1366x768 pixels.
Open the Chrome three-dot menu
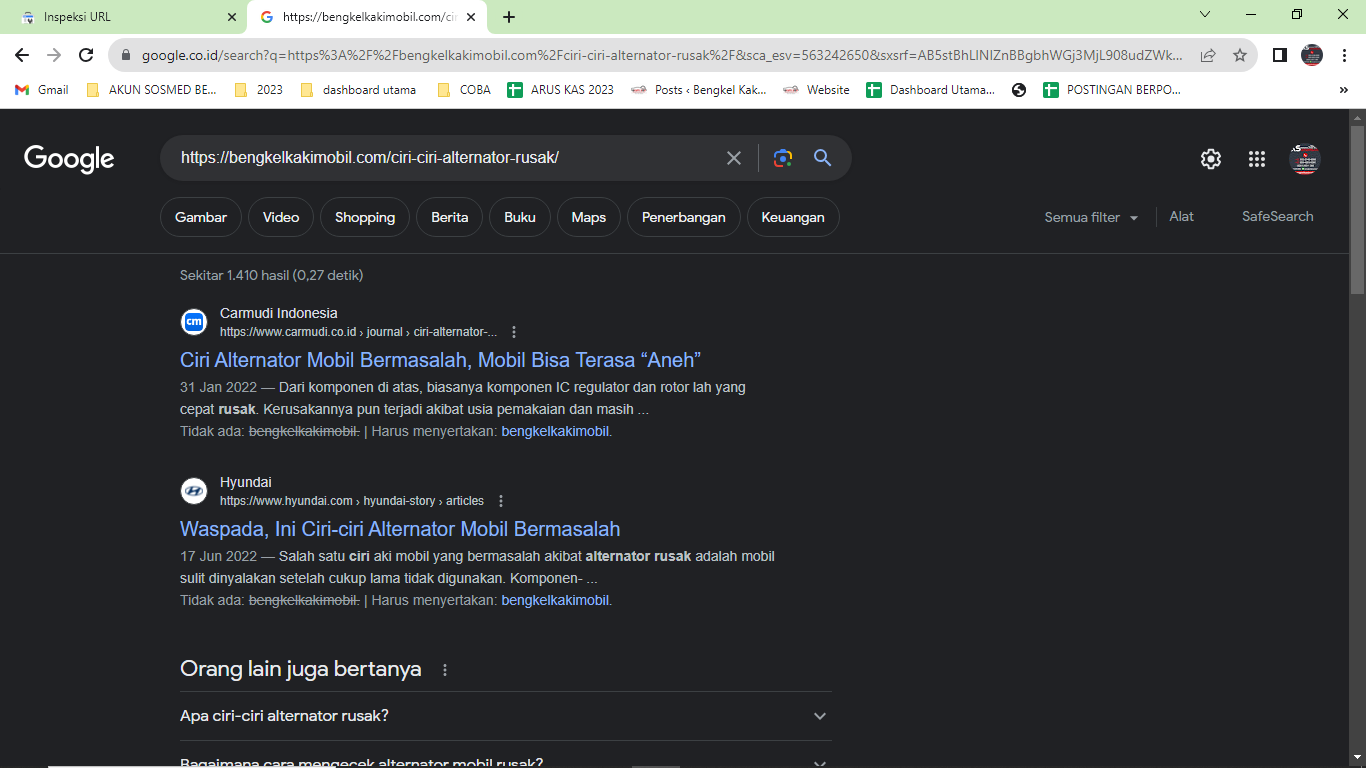tap(1345, 55)
